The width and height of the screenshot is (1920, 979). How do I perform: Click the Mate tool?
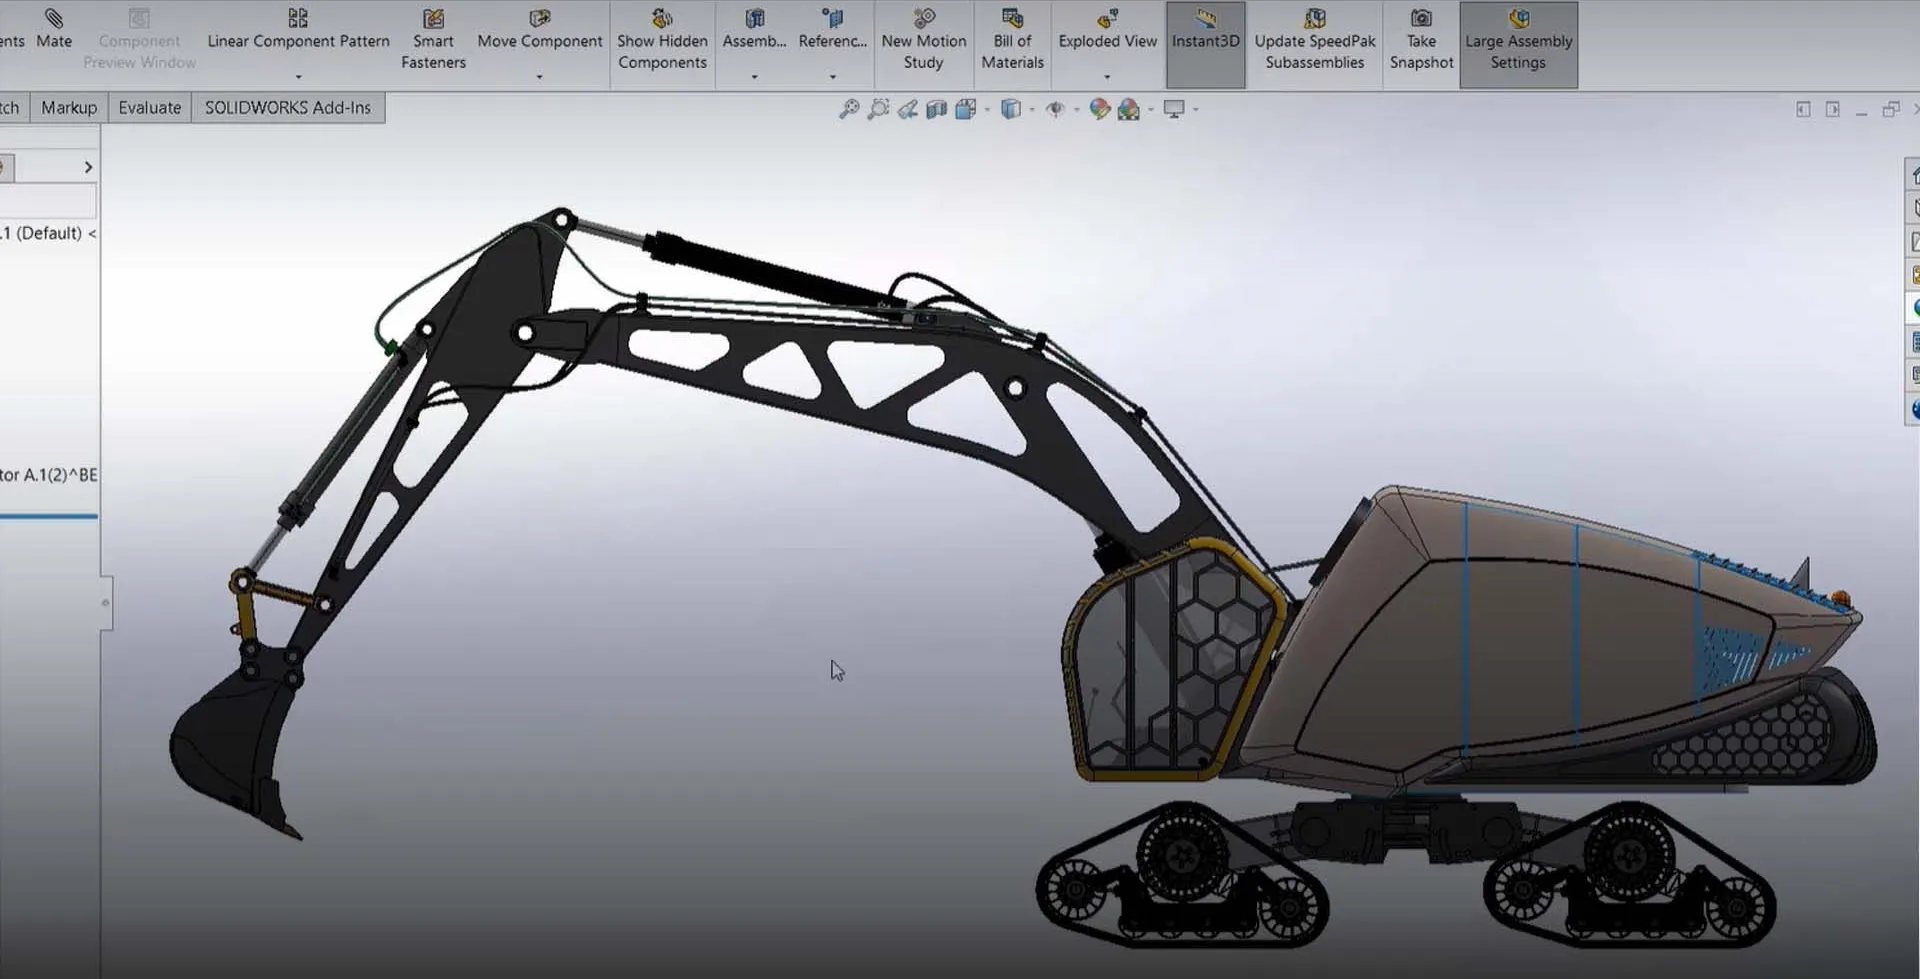54,29
